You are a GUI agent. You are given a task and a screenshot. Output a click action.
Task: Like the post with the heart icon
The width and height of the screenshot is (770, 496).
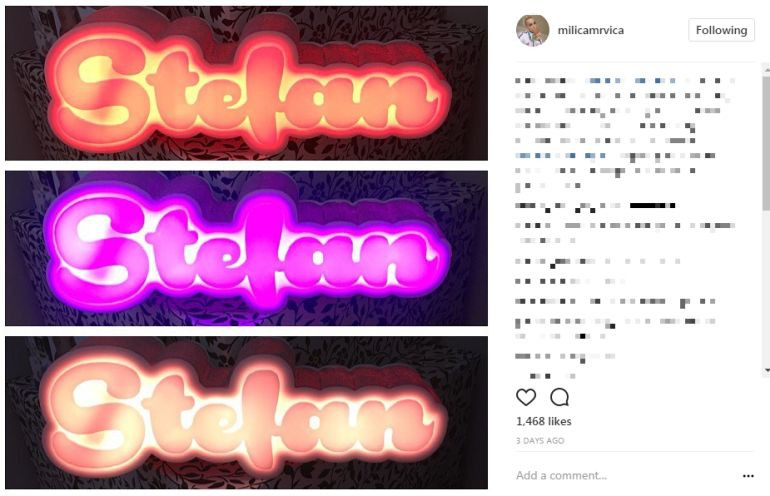pyautogui.click(x=525, y=397)
